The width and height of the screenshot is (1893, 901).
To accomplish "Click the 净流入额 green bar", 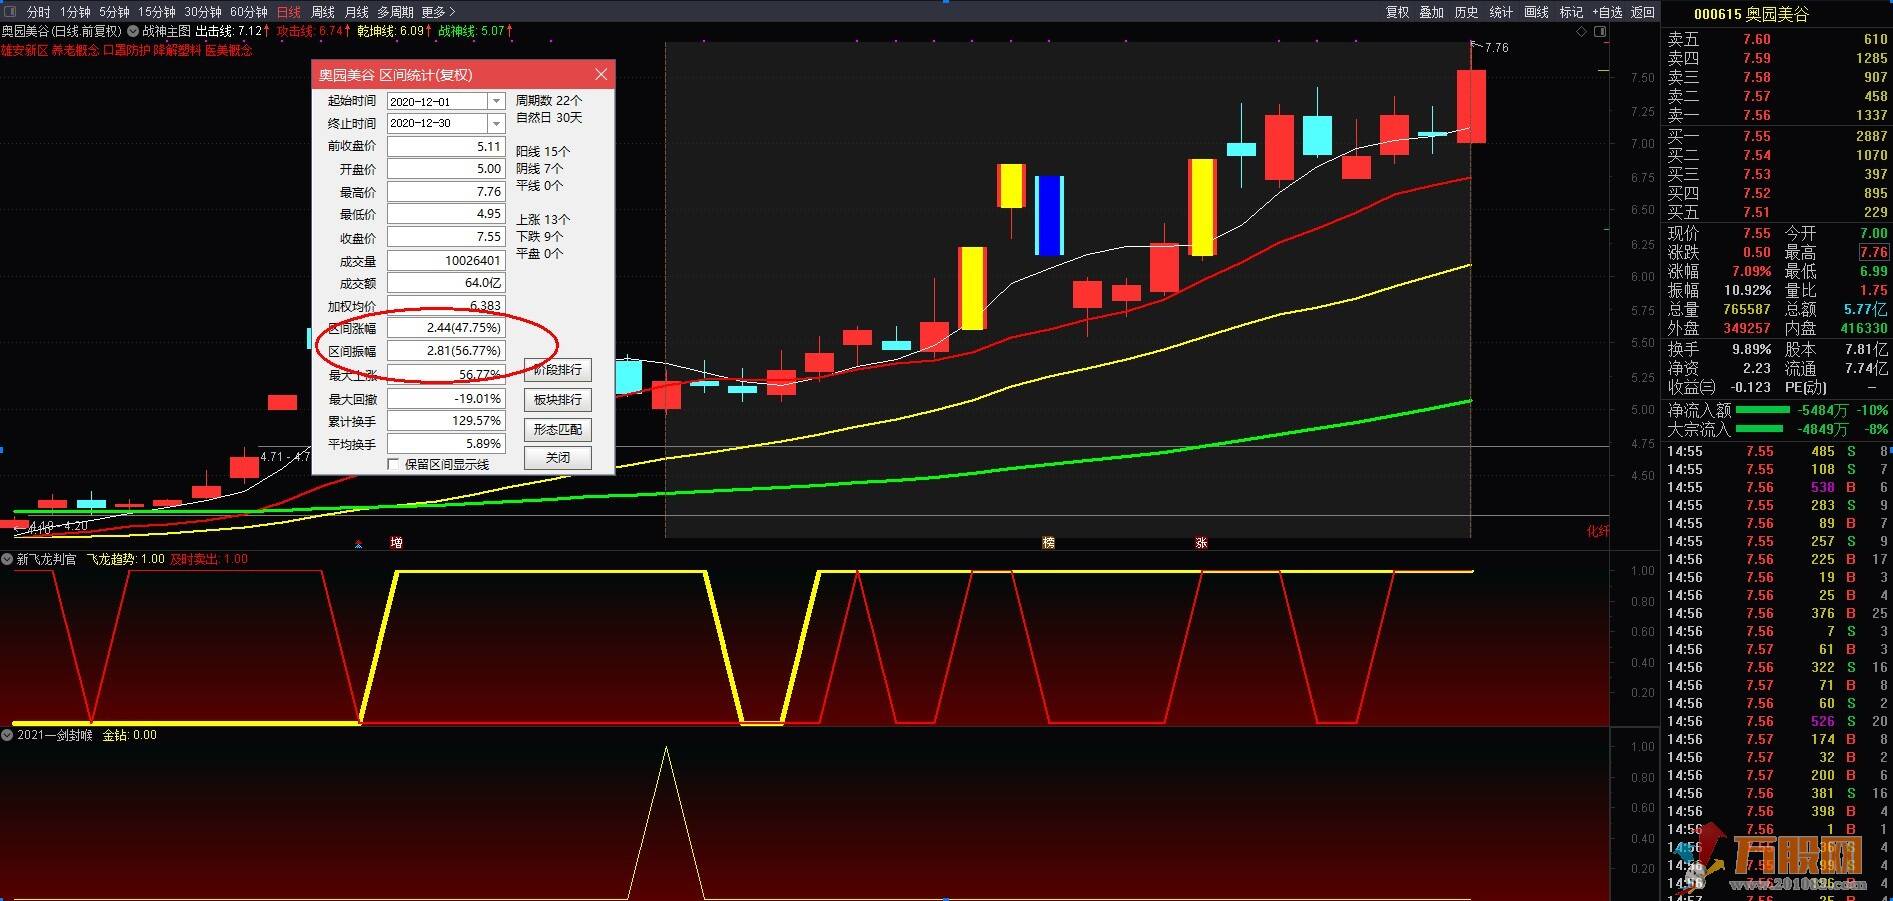I will click(1762, 410).
